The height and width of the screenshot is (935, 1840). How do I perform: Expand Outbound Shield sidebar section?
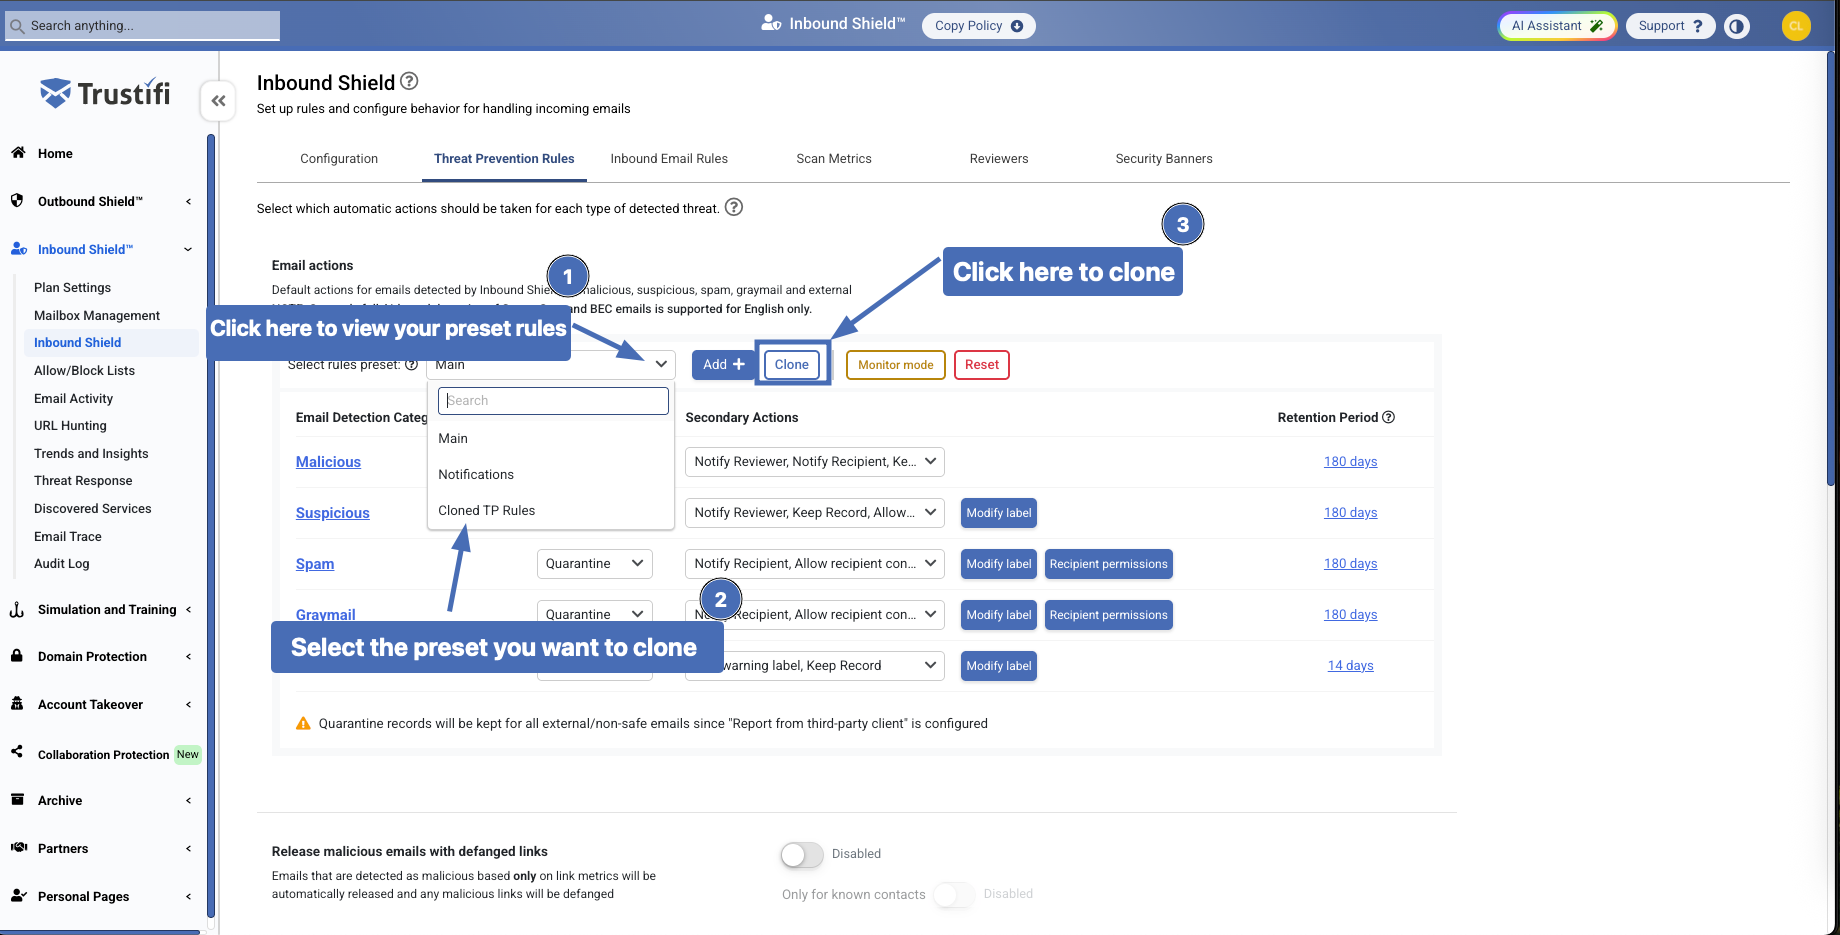point(188,202)
